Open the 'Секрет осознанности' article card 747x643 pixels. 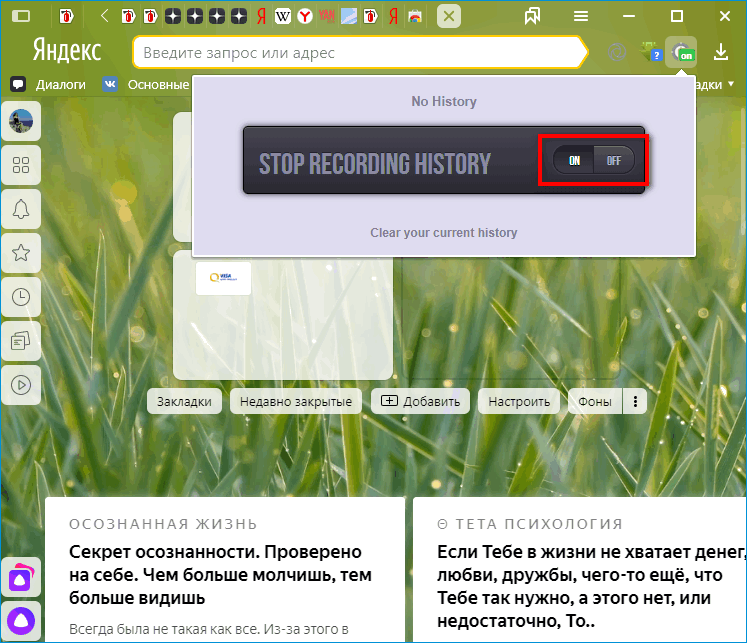pyautogui.click(x=225, y=570)
